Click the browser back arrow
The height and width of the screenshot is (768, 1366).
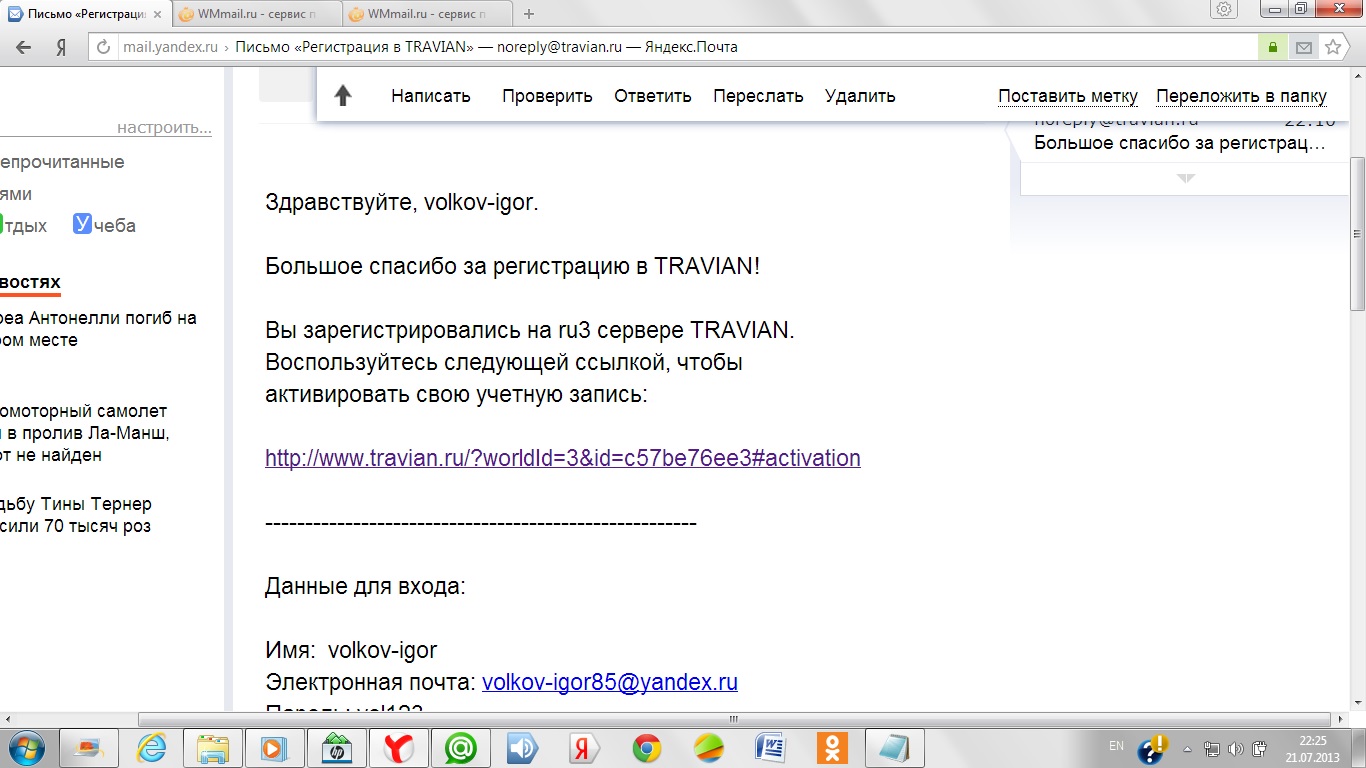24,47
